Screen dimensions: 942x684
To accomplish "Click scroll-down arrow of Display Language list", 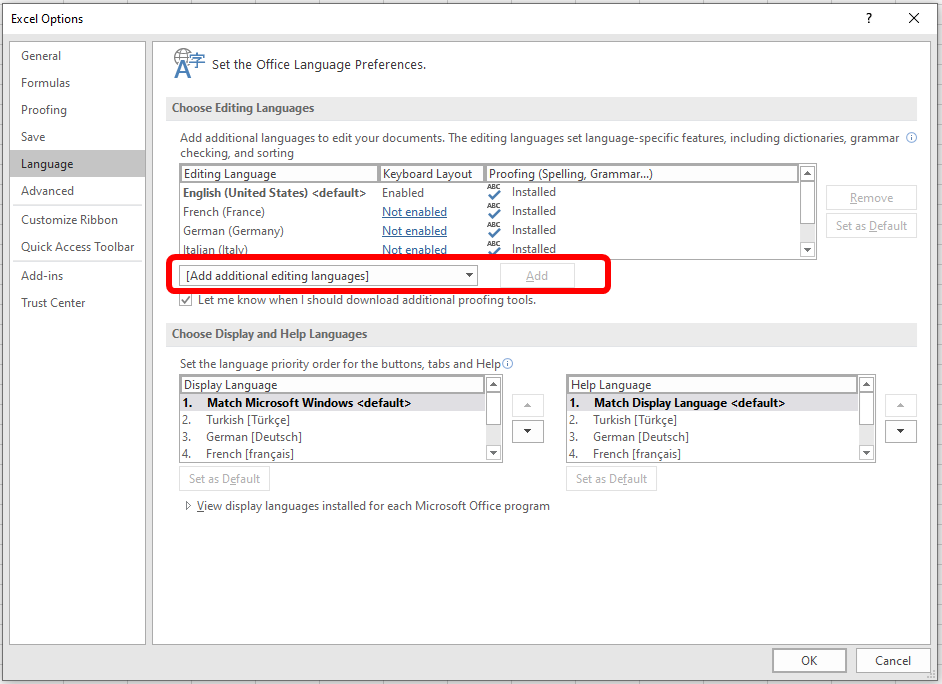I will 493,453.
